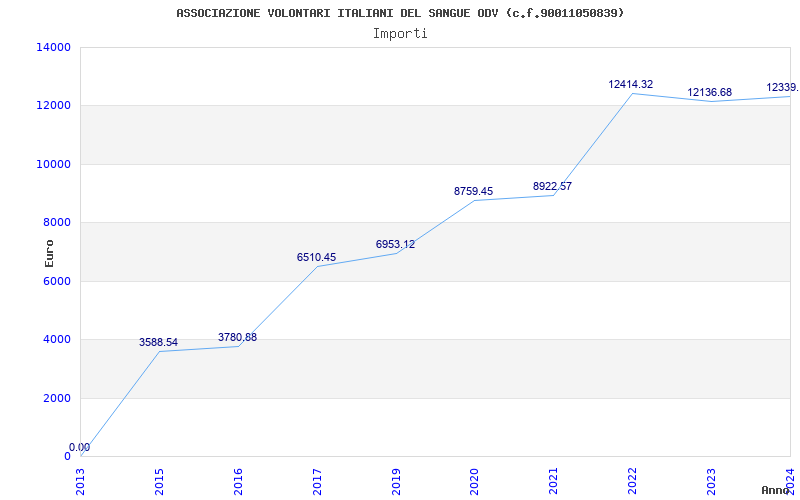Image resolution: width=800 pixels, height=500 pixels.
Task: Click the Importi subtitle
Action: tap(400, 34)
